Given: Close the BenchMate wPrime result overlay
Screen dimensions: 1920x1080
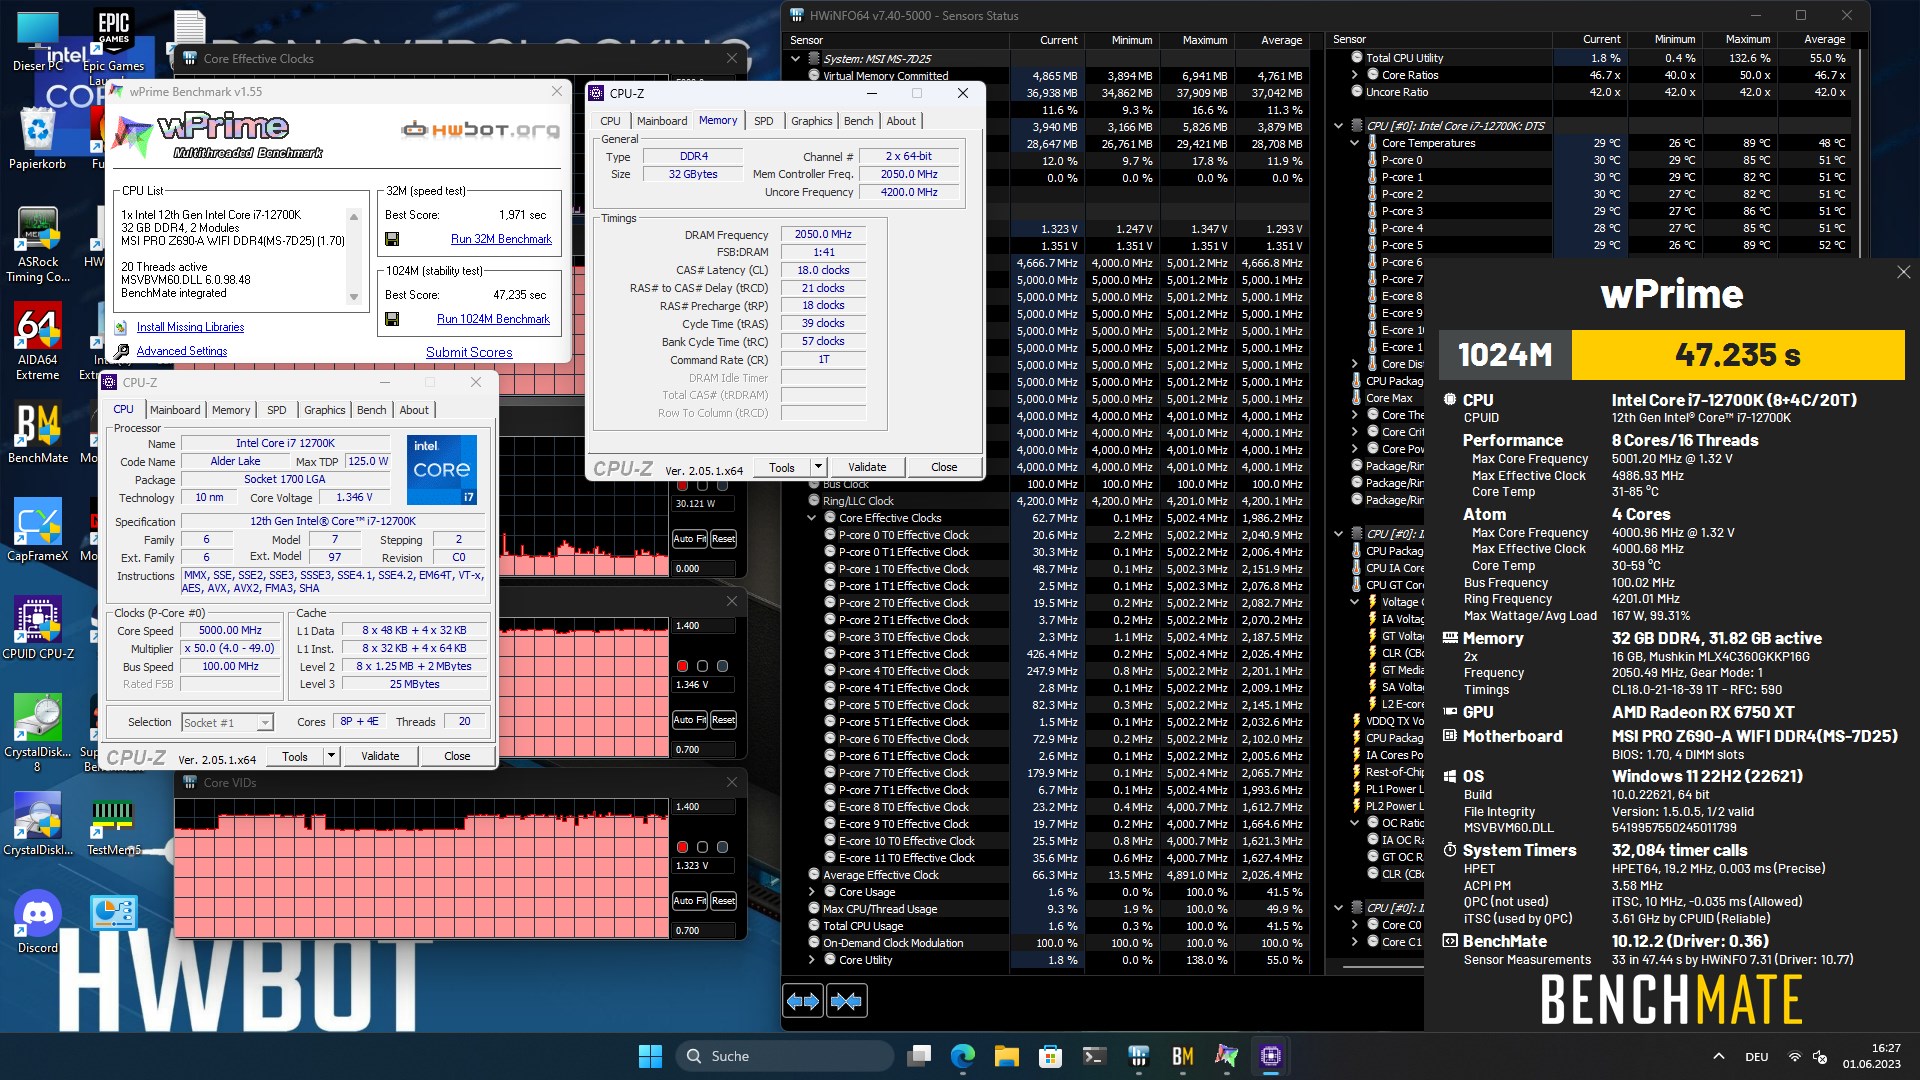Looking at the screenshot, I should 1904,272.
